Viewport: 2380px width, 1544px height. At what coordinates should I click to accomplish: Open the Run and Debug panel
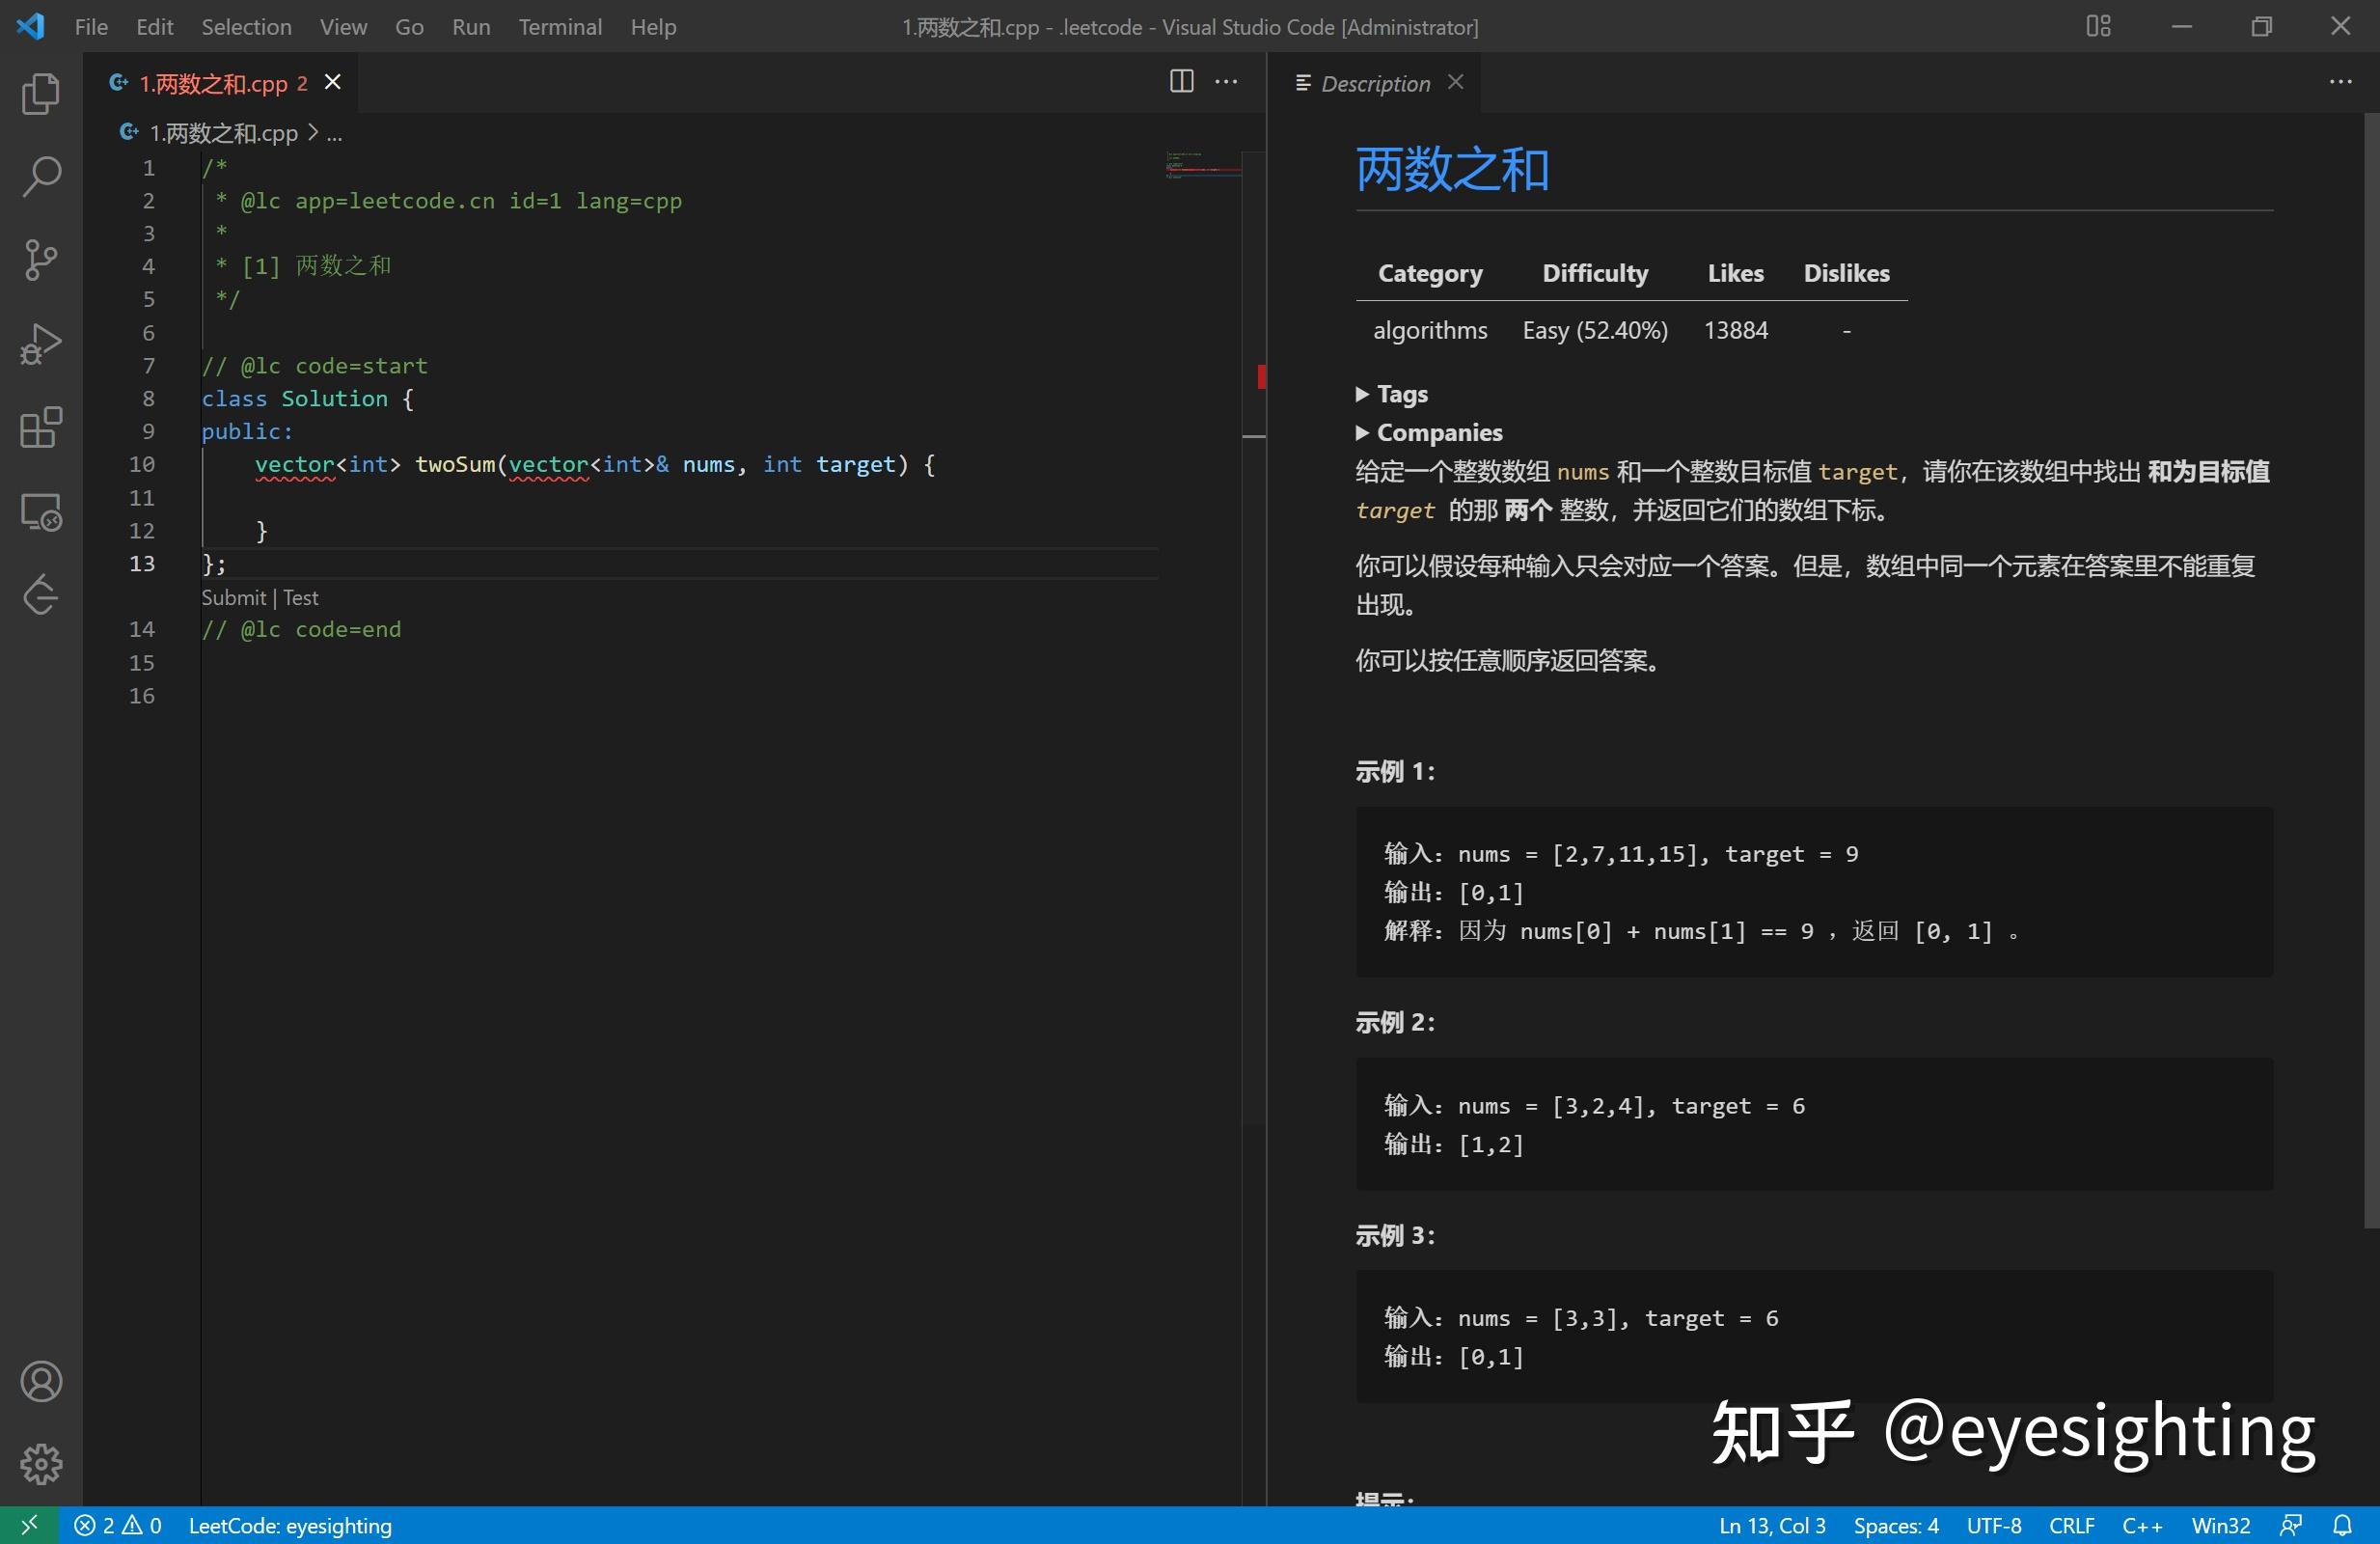point(41,344)
